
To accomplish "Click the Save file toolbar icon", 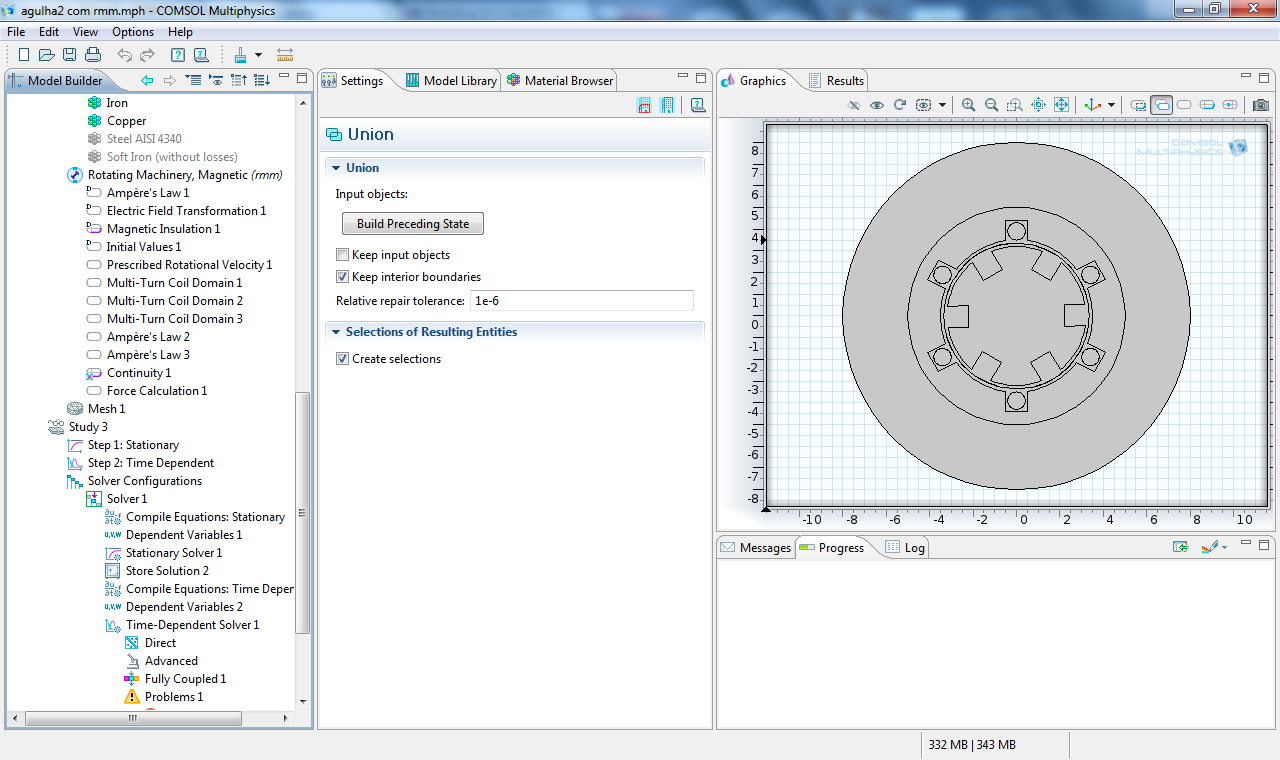I will pos(69,55).
